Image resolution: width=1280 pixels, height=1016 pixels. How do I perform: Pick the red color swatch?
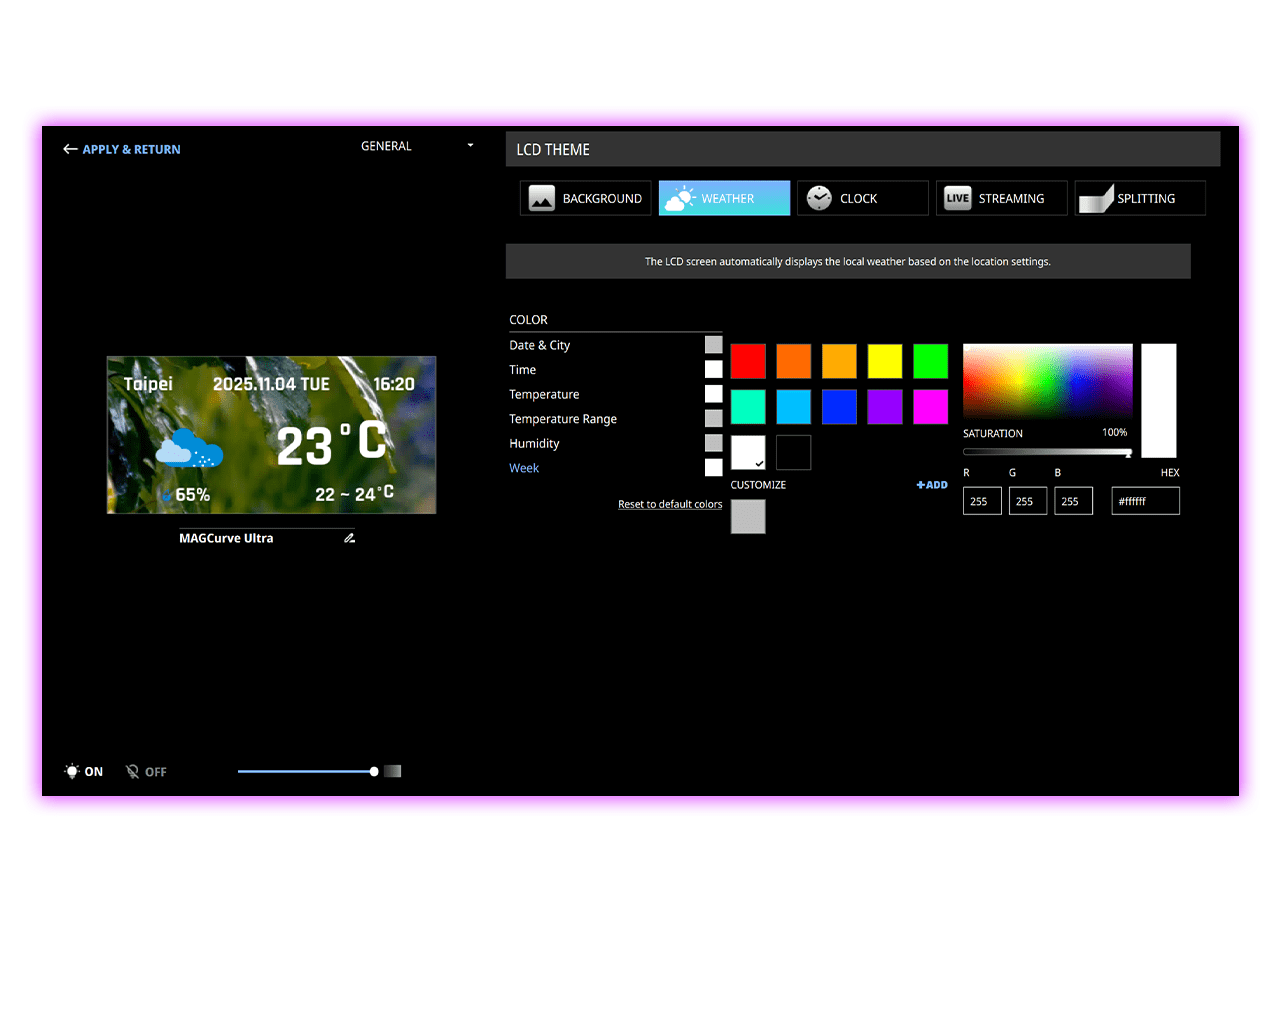(748, 361)
